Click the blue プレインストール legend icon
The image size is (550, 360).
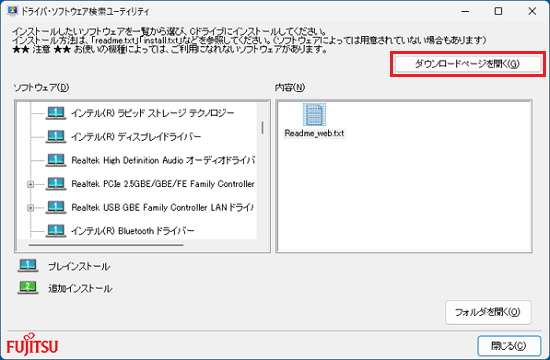pos(28,266)
